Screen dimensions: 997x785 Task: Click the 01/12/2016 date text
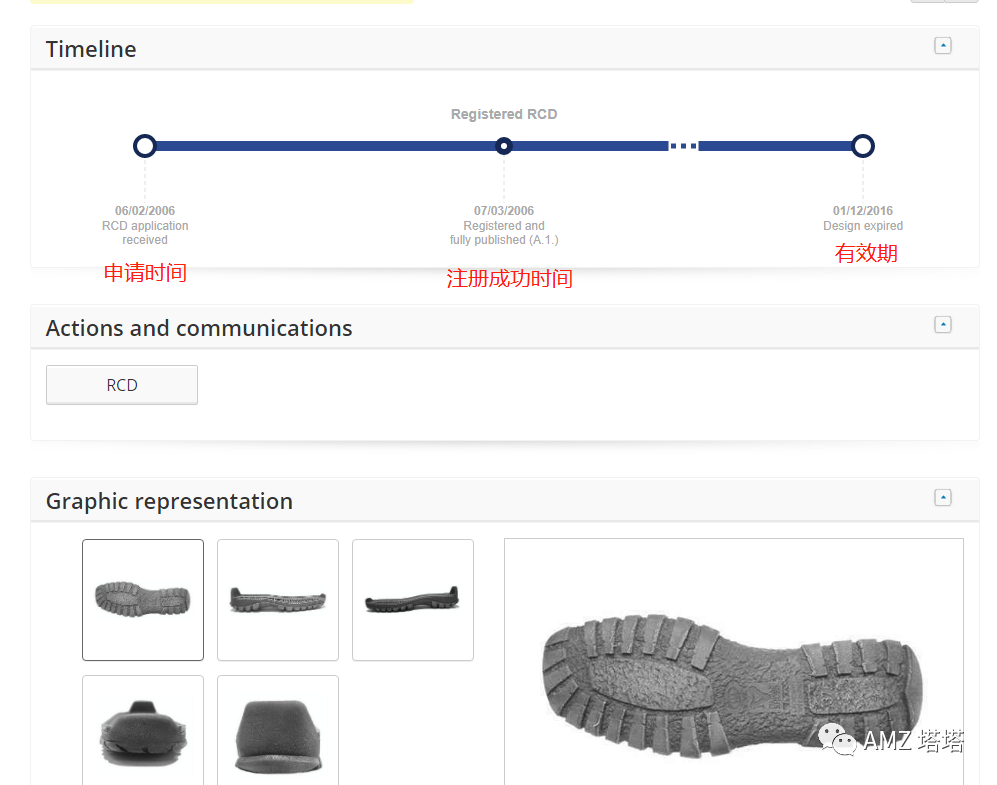[863, 210]
